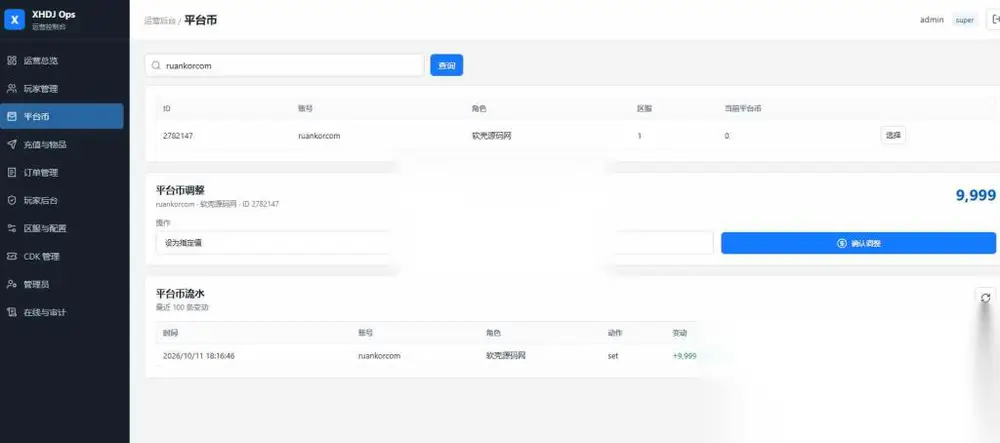
Task: Click the XHDJ Ops logo icon
Action: (x=15, y=20)
